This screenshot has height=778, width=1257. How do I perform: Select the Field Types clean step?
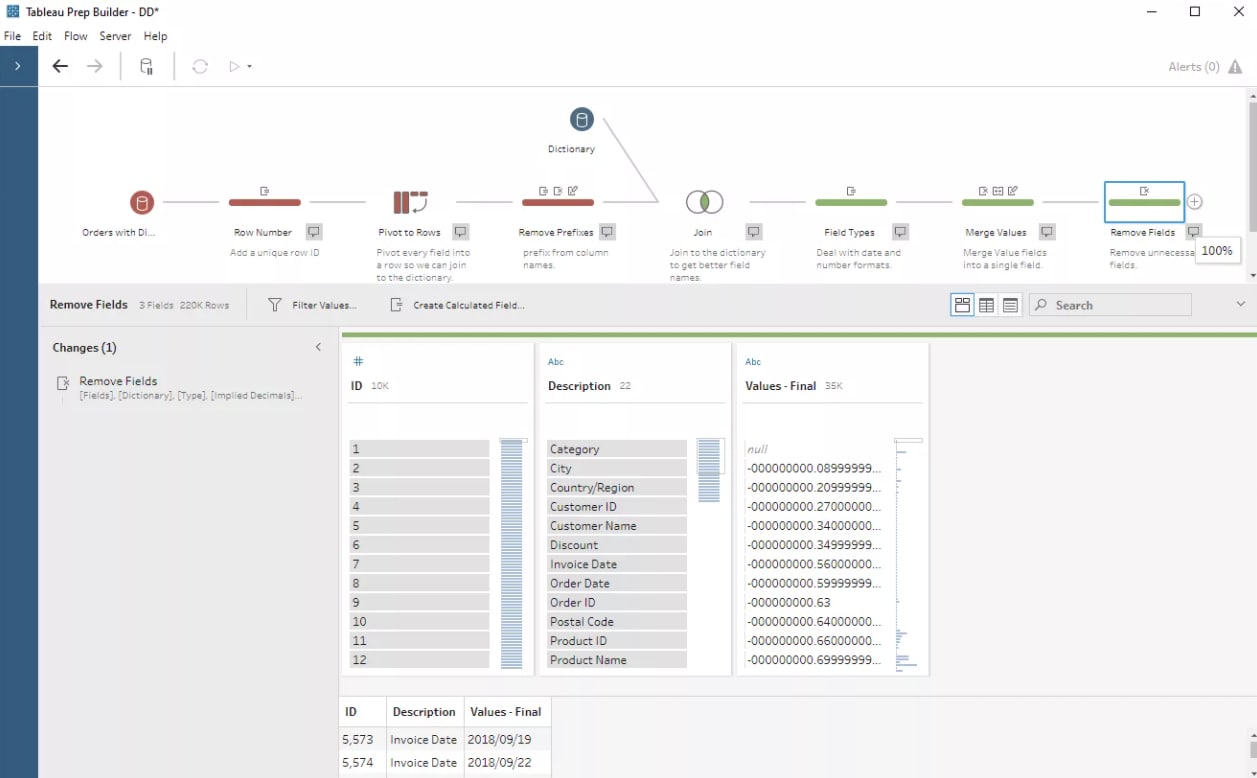[851, 202]
